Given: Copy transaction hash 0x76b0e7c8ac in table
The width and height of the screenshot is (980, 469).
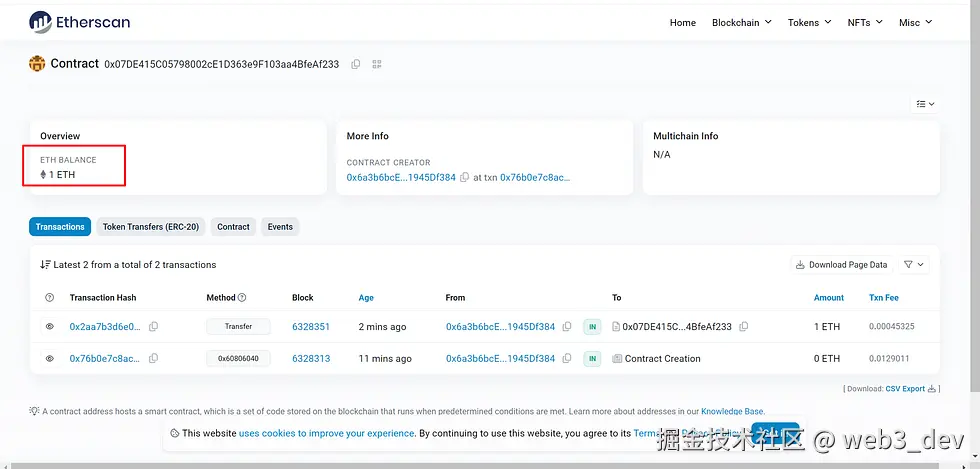Looking at the screenshot, I should click(153, 358).
